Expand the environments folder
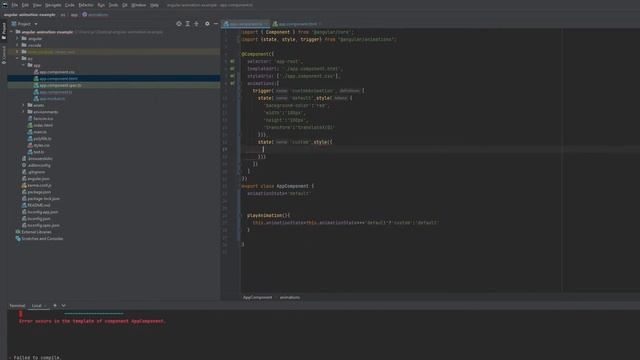 (23, 112)
